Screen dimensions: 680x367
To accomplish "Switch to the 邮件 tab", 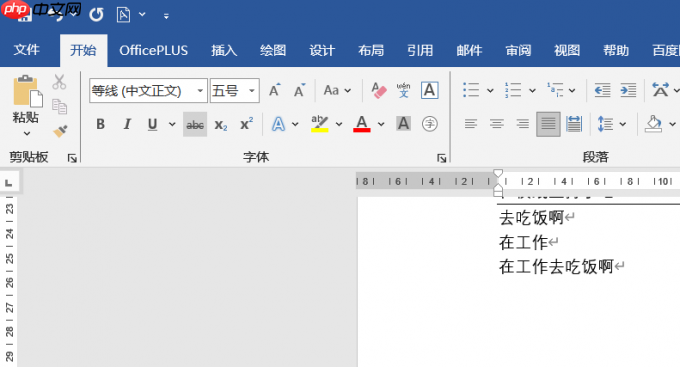I will (469, 50).
